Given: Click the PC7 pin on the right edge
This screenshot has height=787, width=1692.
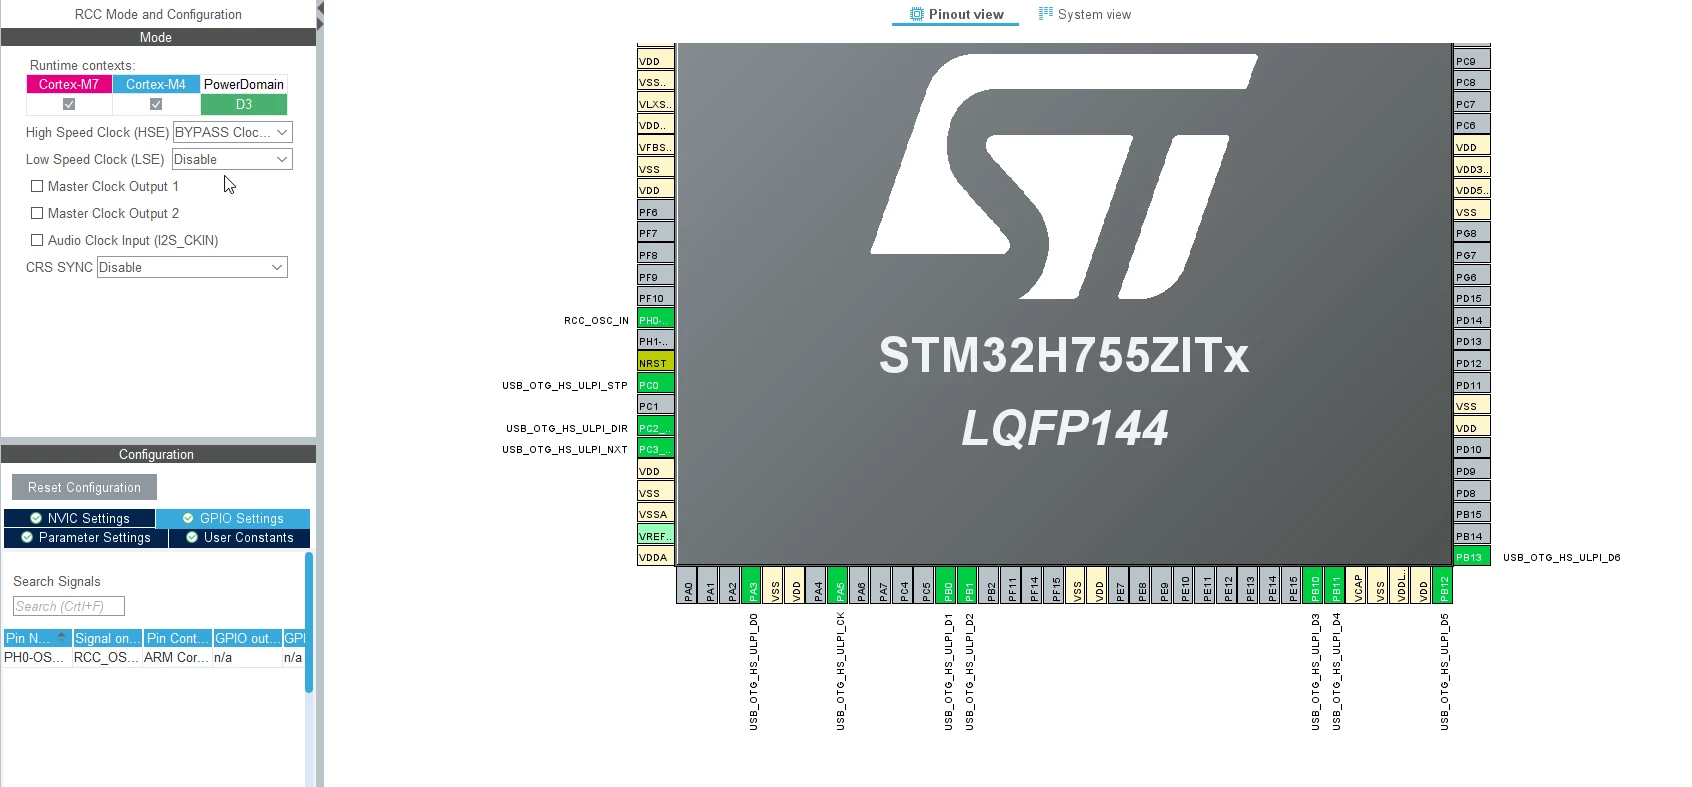Looking at the screenshot, I should click(1472, 104).
